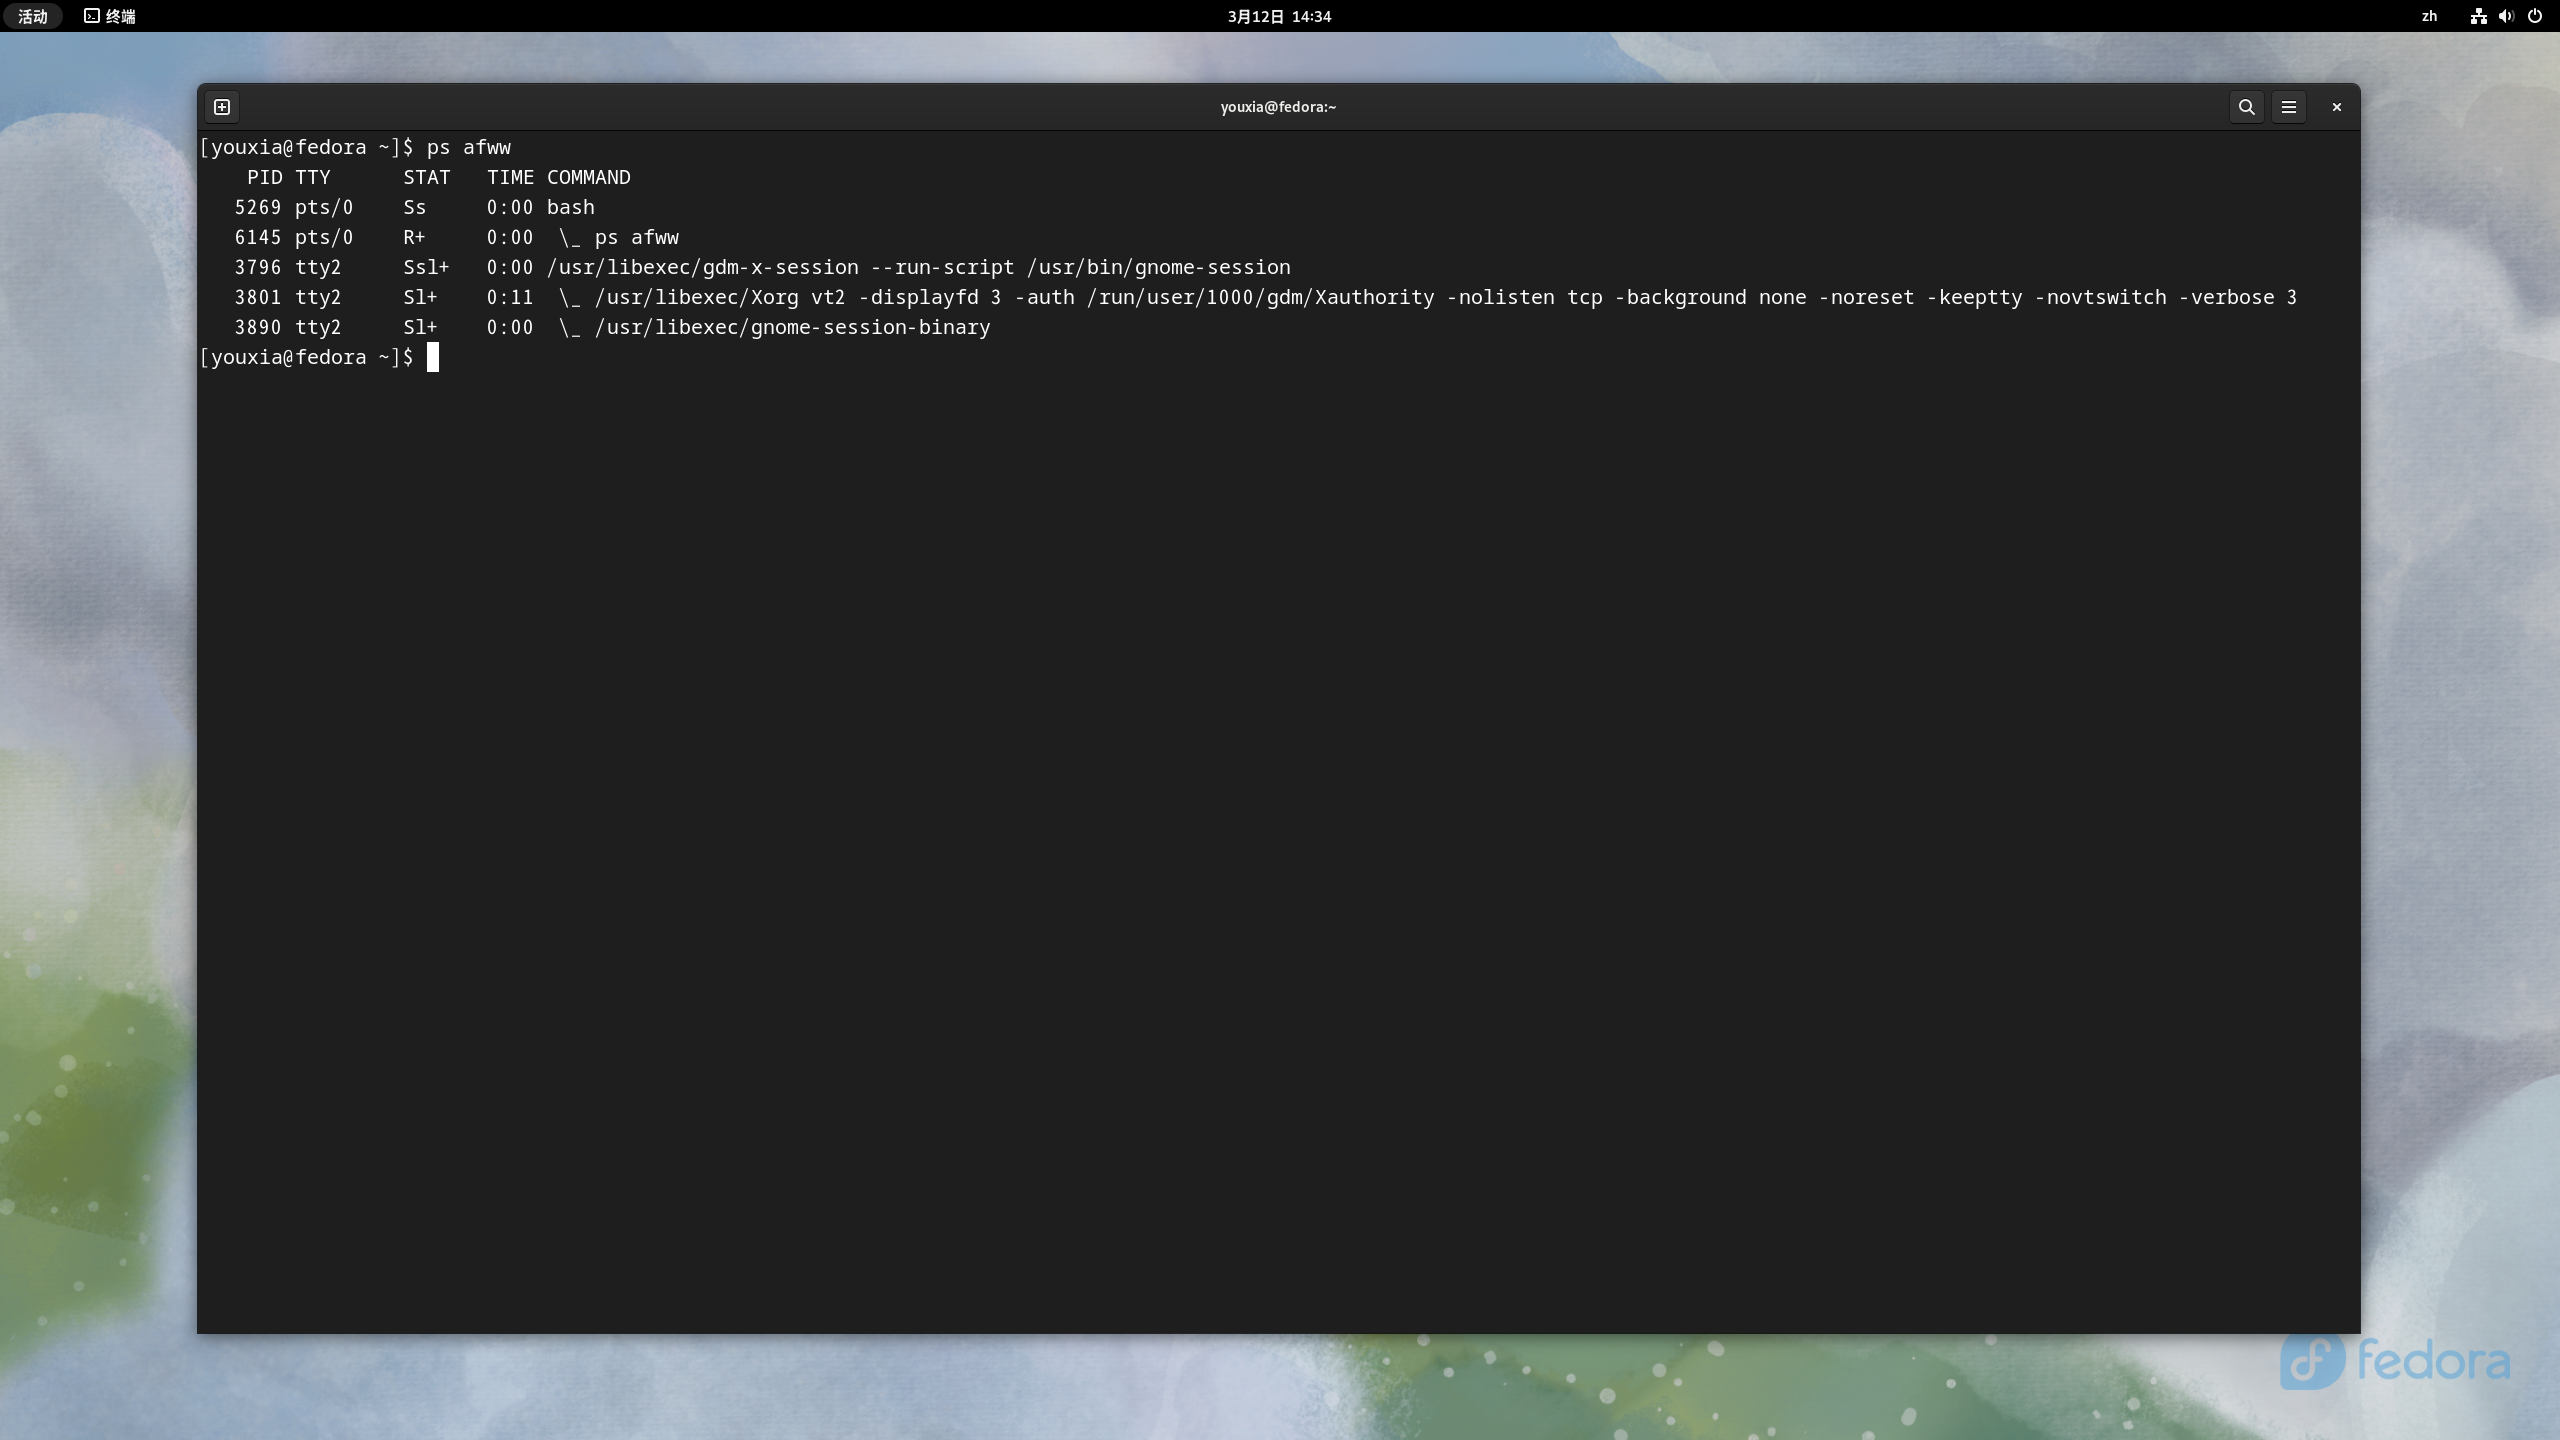The width and height of the screenshot is (2560, 1440).
Task: Click the youxia@fedora:~ title bar
Action: (1278, 107)
